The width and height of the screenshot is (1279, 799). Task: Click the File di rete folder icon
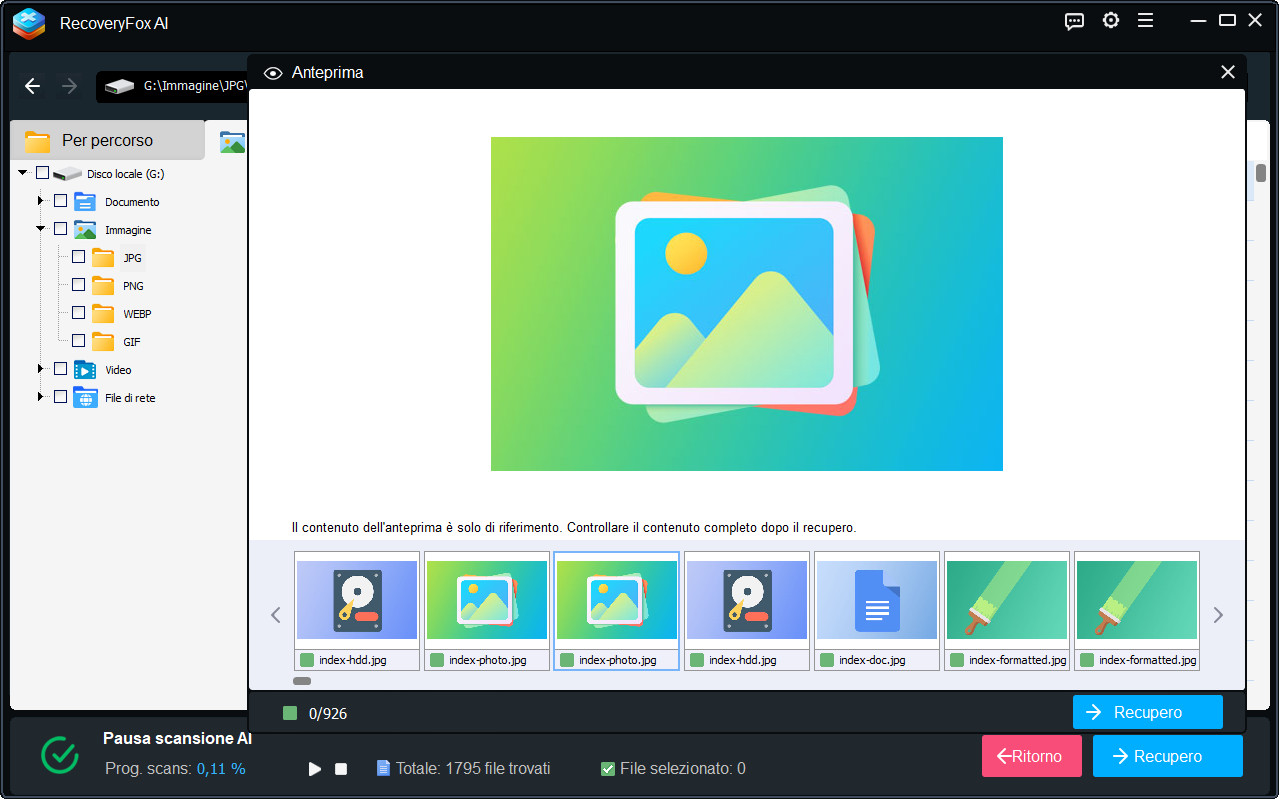pyautogui.click(x=85, y=397)
